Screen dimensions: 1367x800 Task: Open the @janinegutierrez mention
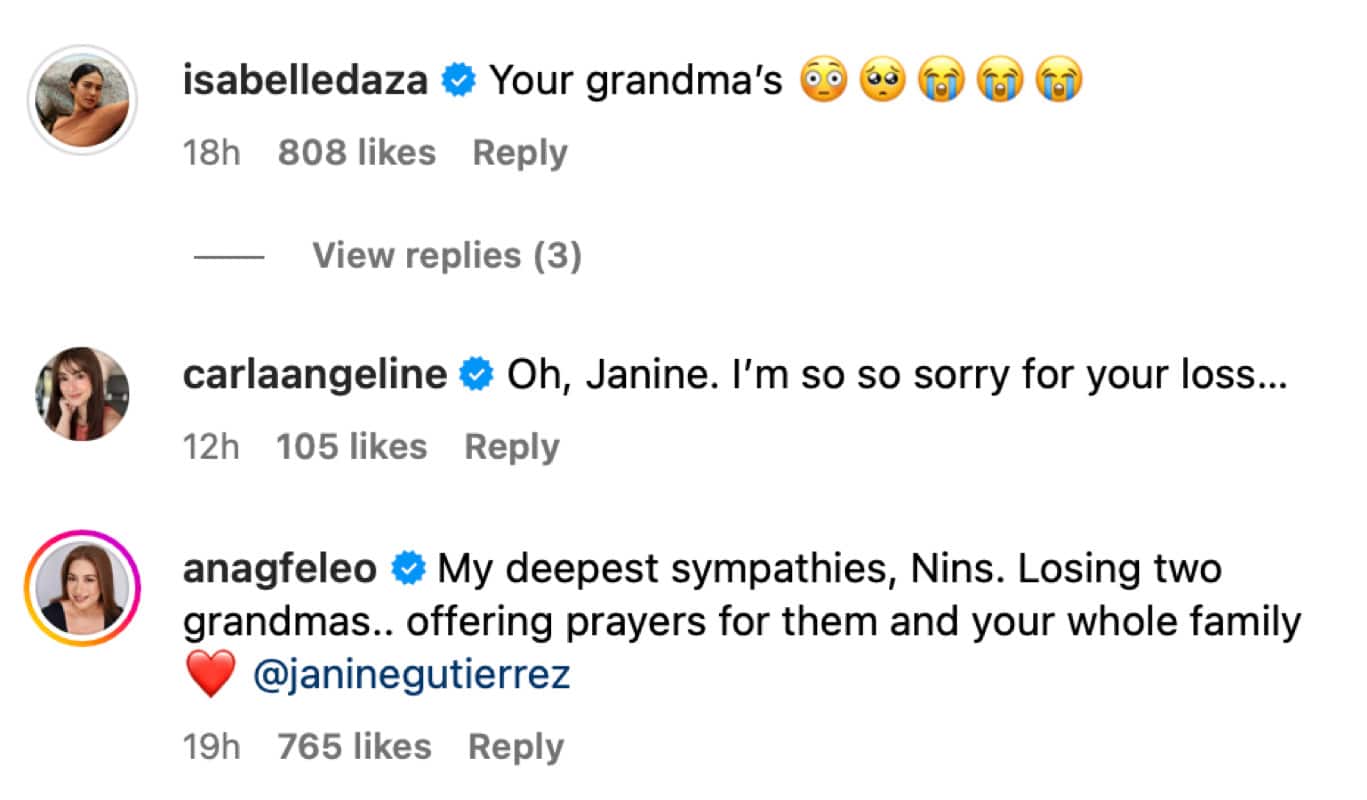[412, 675]
